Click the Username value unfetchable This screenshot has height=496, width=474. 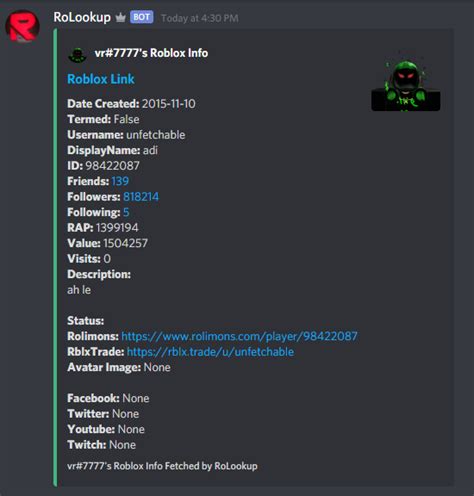pyautogui.click(x=156, y=135)
